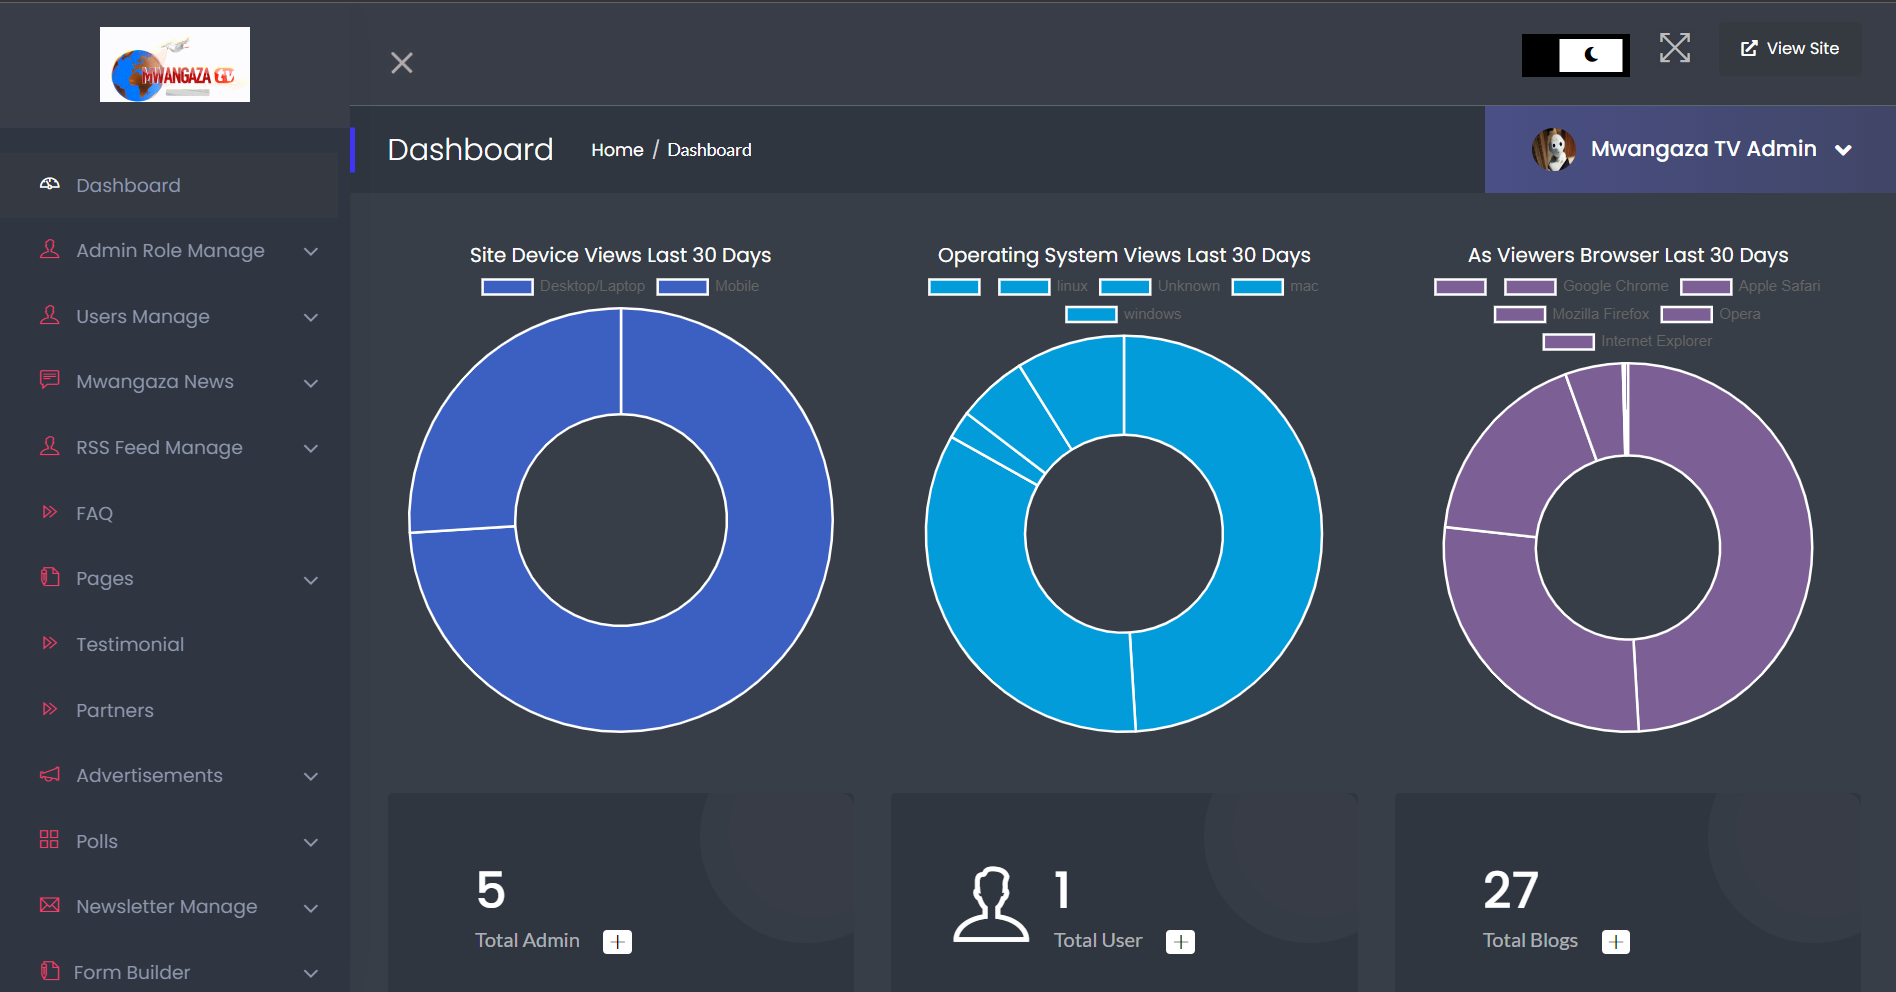
Task: Click the Total Blogs label
Action: [x=1530, y=940]
